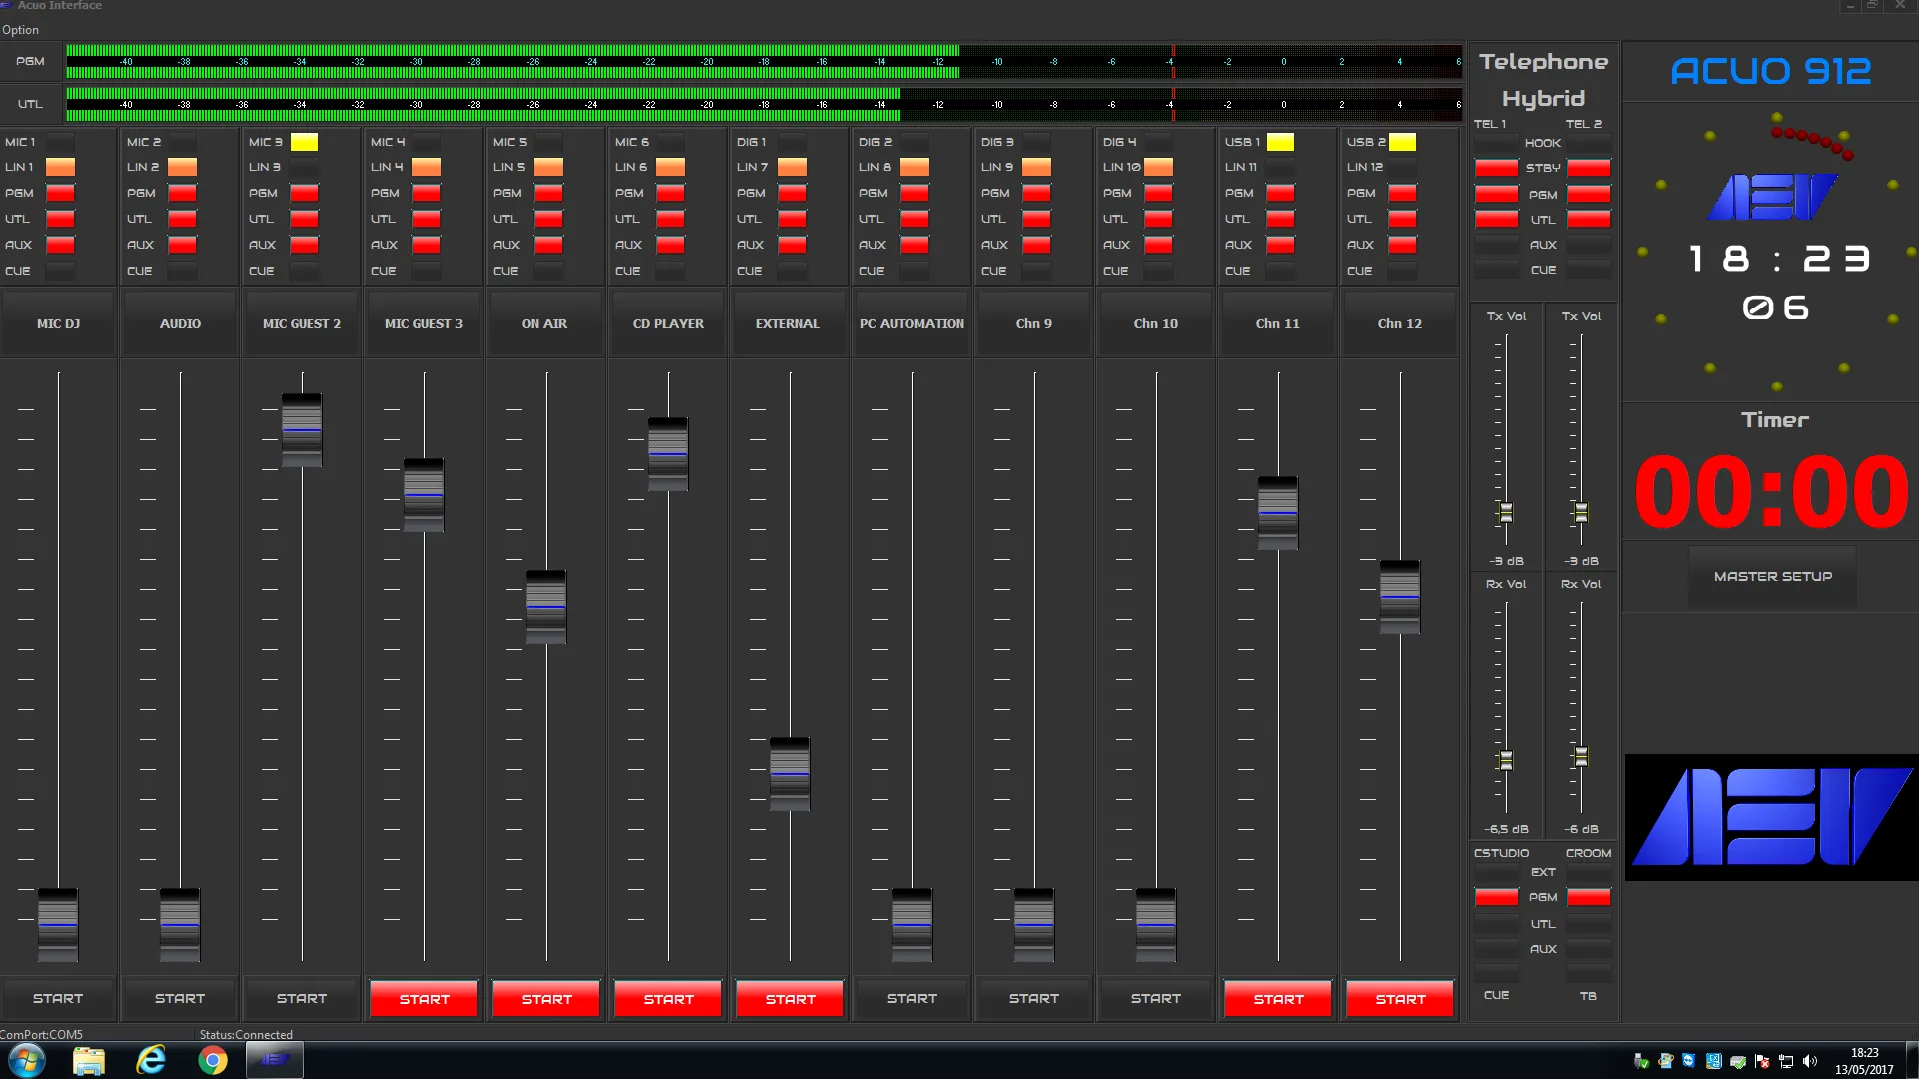Toggle TEL 2 PGM bus button
1919x1079 pixels.
tap(1589, 194)
